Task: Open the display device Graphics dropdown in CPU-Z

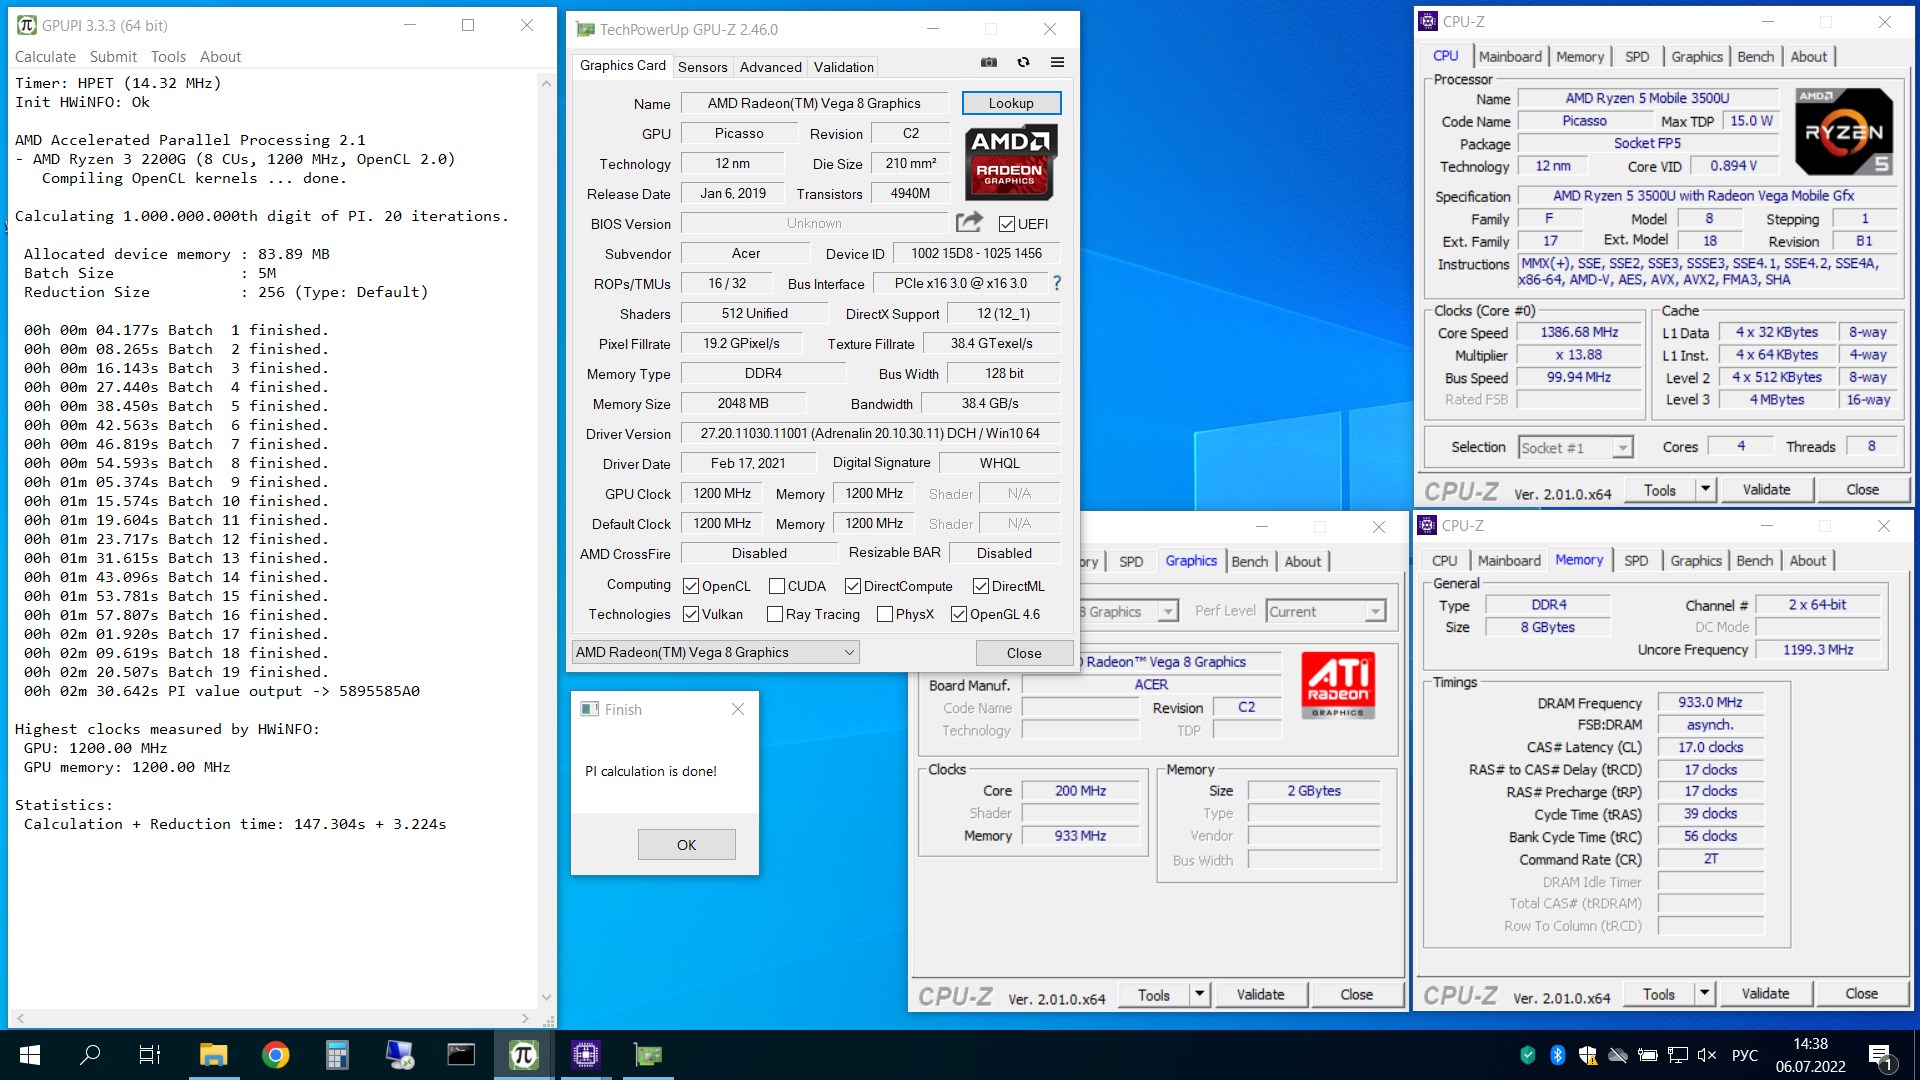Action: (x=1129, y=611)
